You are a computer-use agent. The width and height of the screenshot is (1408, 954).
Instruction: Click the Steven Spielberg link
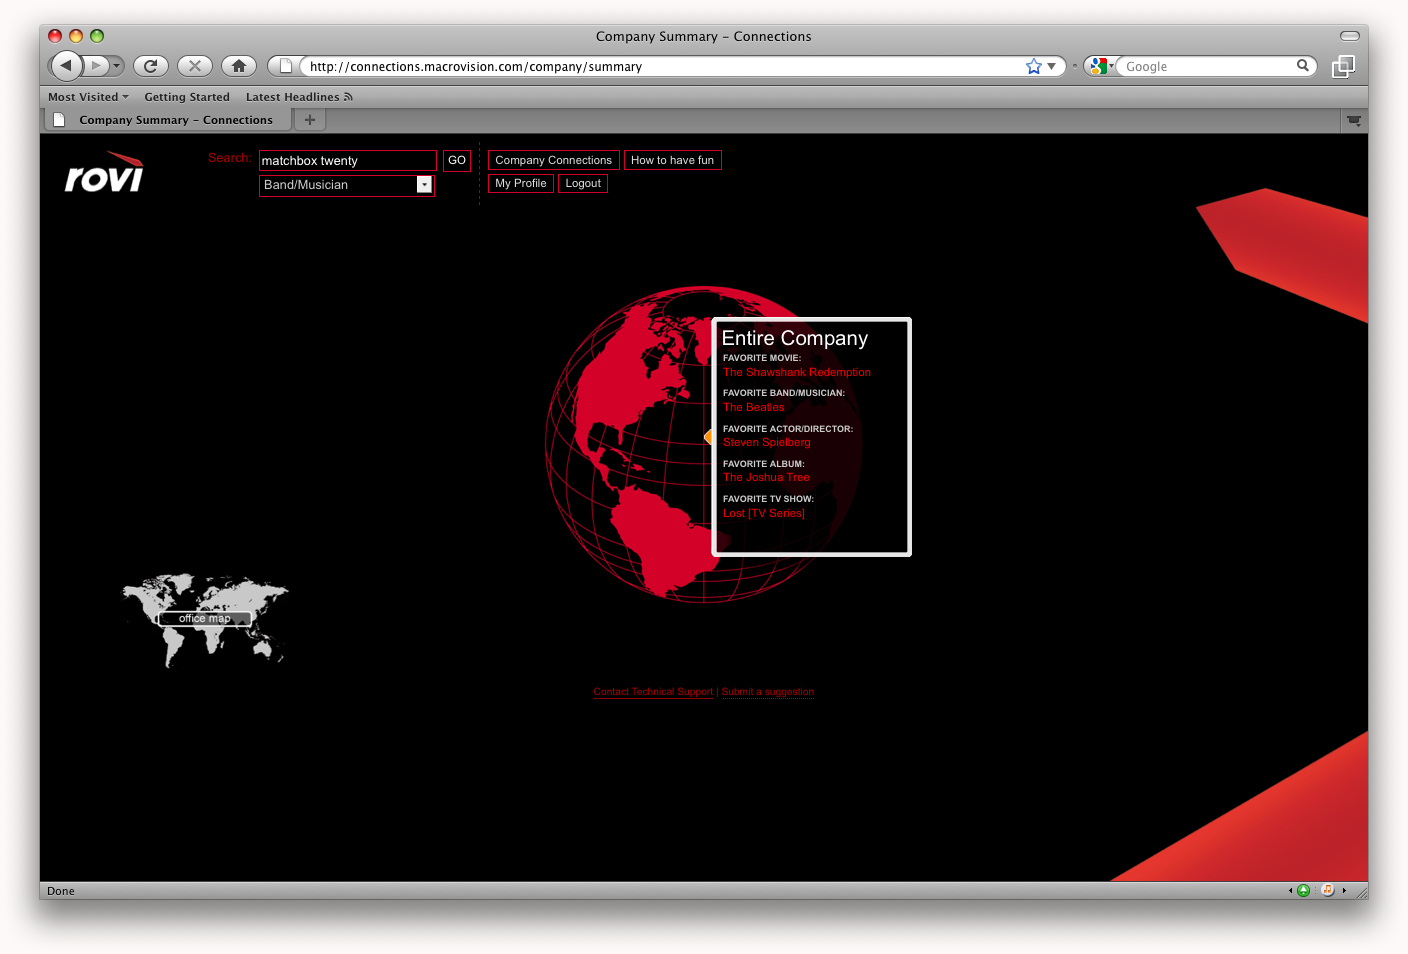click(767, 442)
